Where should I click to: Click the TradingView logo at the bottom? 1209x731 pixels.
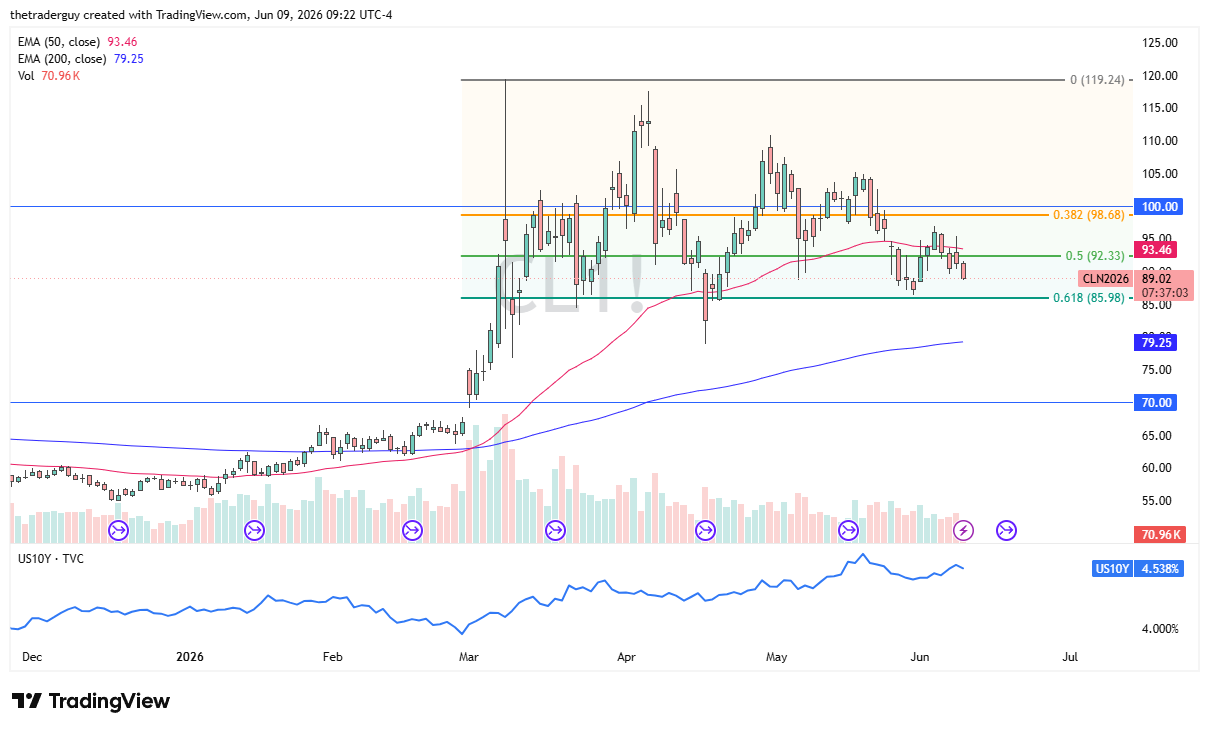(91, 701)
